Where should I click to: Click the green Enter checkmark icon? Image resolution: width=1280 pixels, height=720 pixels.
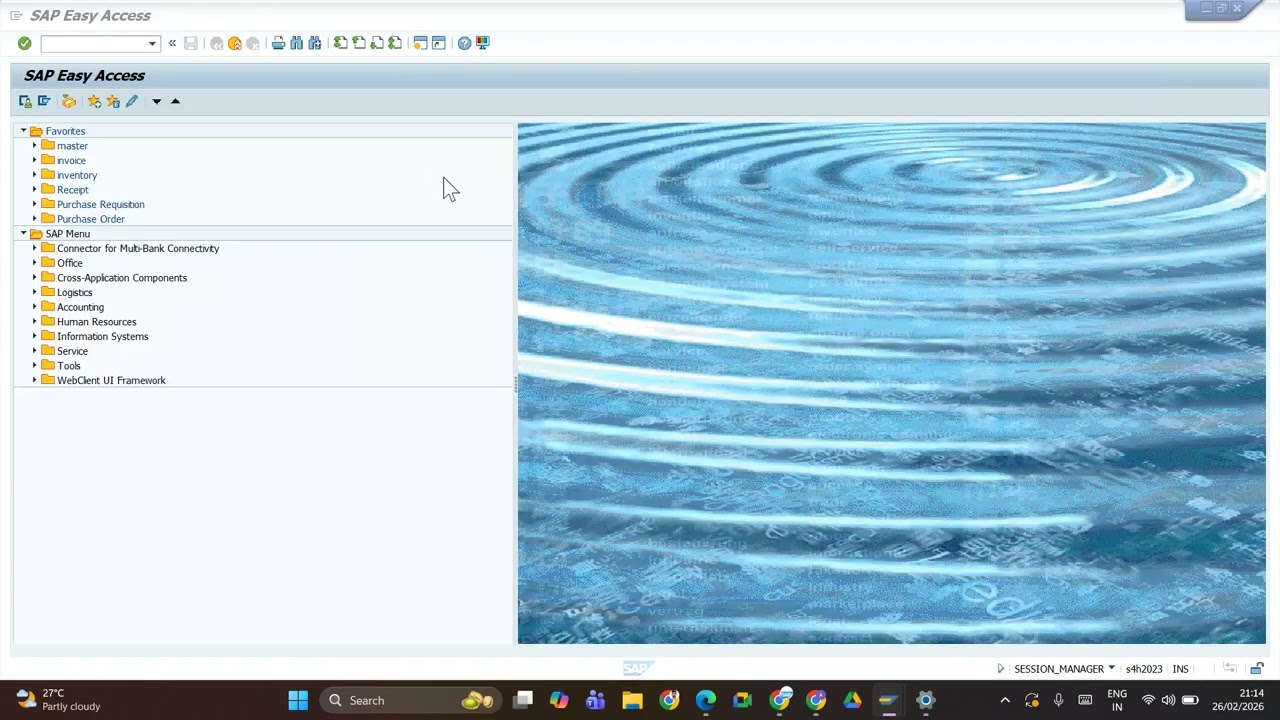(x=24, y=43)
